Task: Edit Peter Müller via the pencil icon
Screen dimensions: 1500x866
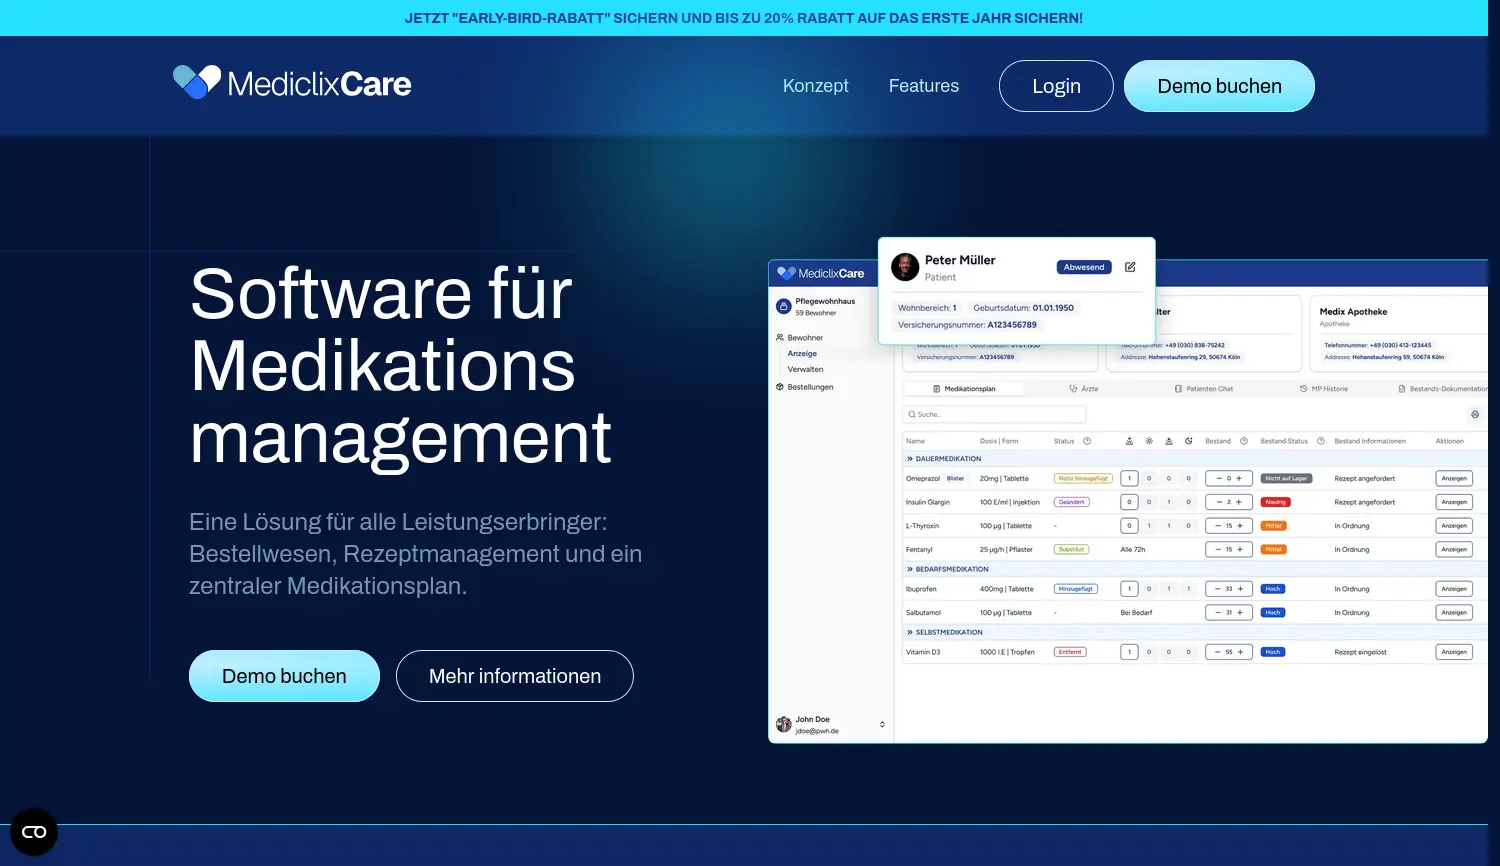Action: click(1130, 267)
